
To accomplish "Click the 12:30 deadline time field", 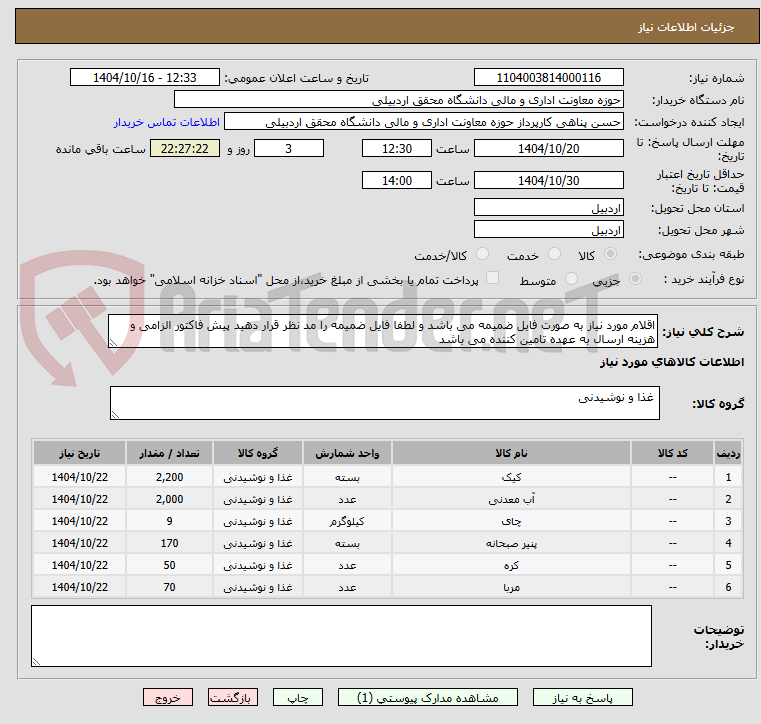I will 397,148.
